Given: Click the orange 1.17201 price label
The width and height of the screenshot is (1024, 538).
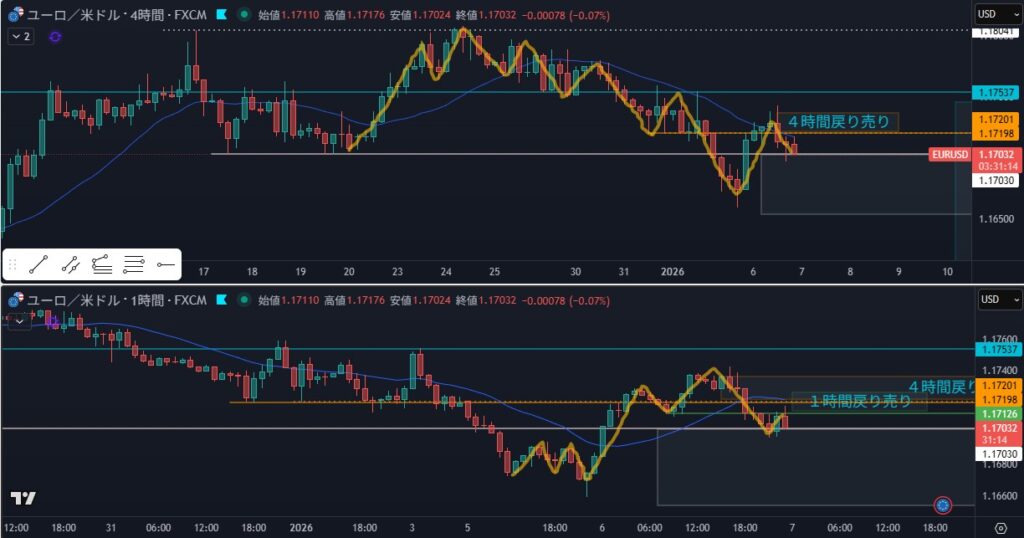Looking at the screenshot, I should pyautogui.click(x=997, y=119).
